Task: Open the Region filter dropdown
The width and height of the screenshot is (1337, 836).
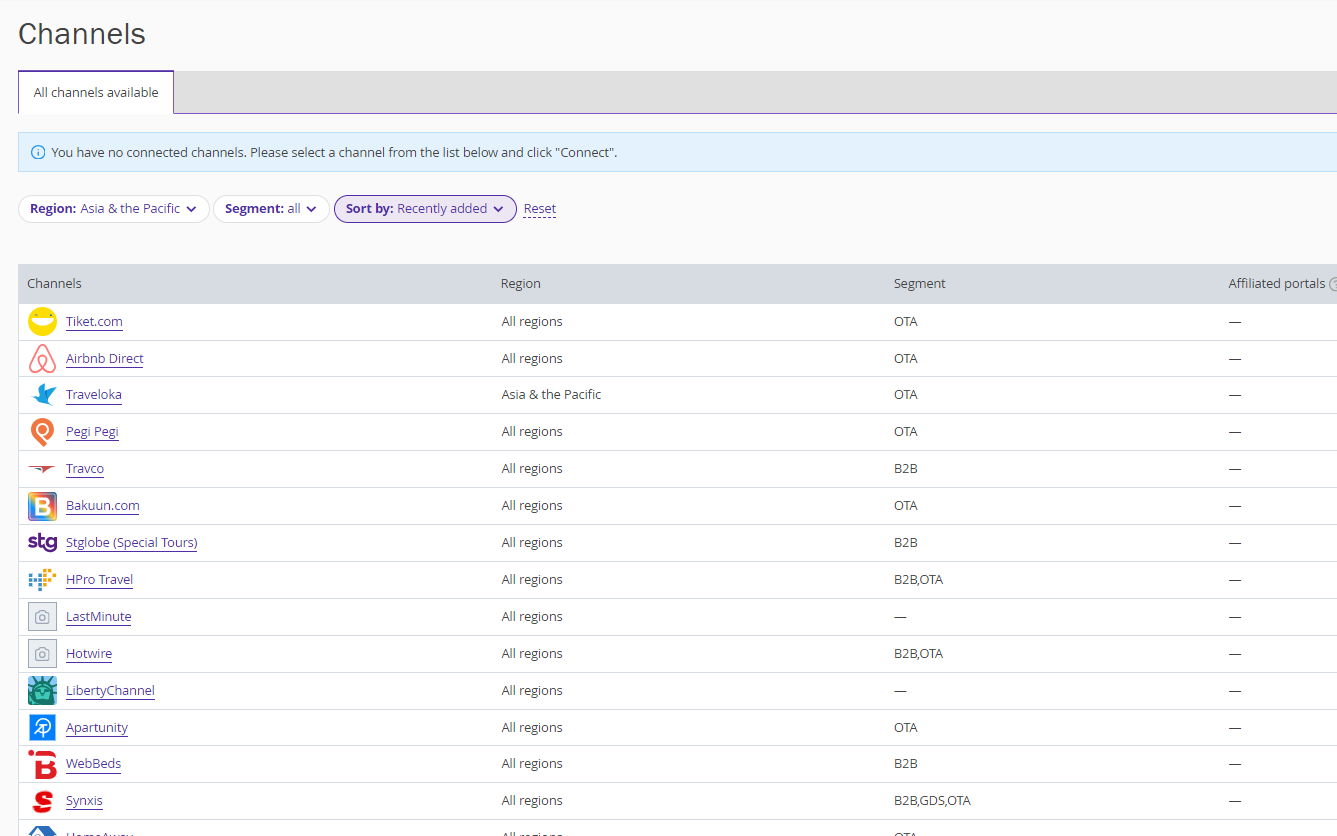Action: point(113,209)
